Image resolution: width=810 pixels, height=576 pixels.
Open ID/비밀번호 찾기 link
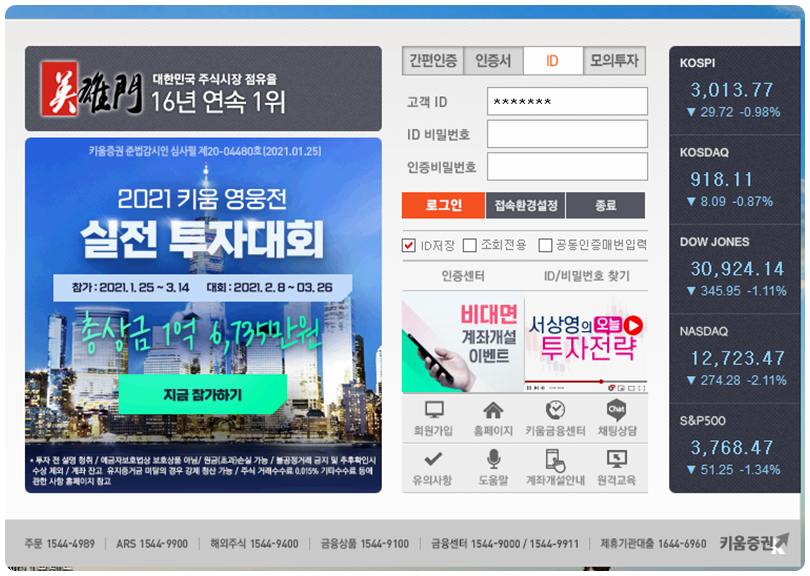tap(587, 276)
